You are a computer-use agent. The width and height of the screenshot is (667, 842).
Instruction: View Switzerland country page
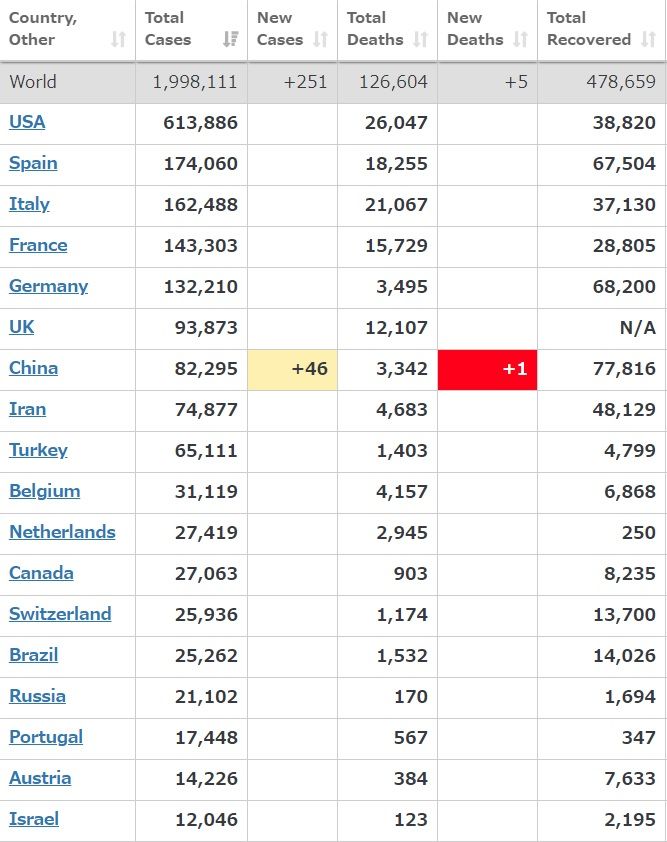click(x=60, y=614)
